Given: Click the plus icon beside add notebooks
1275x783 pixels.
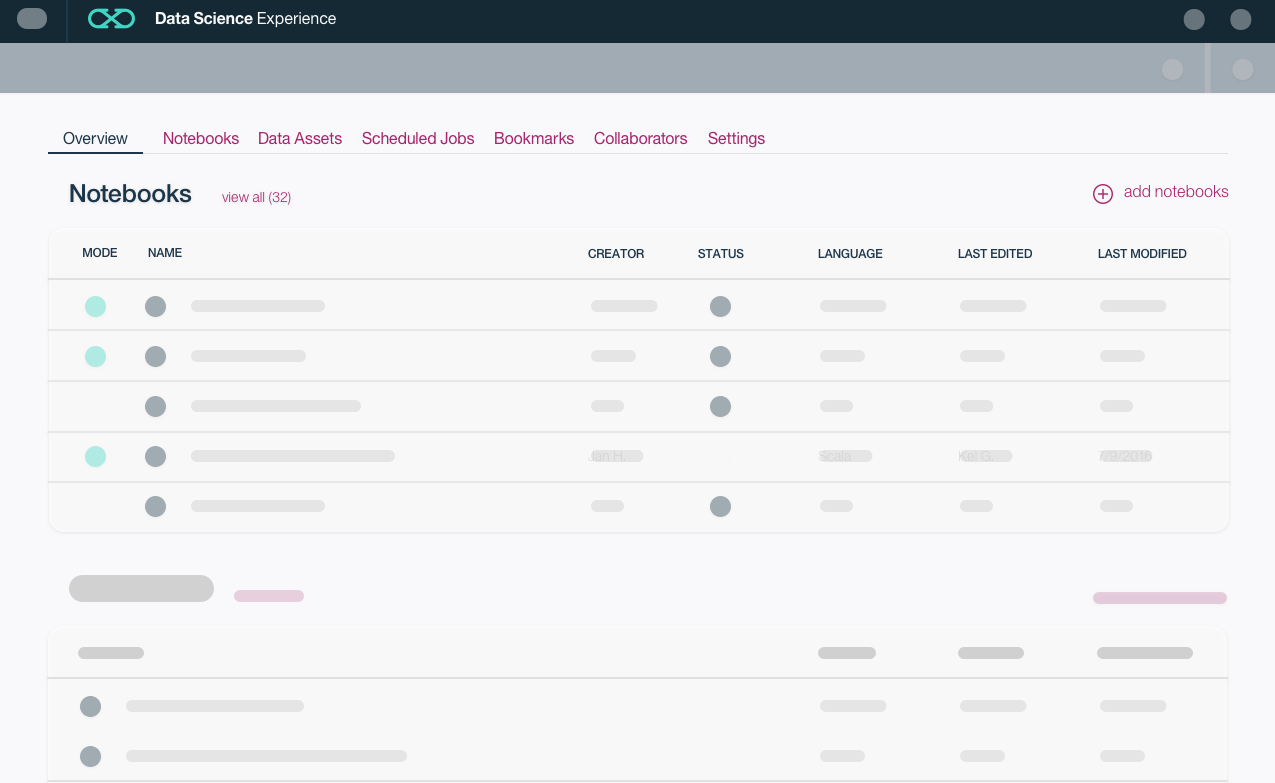Looking at the screenshot, I should [1102, 194].
